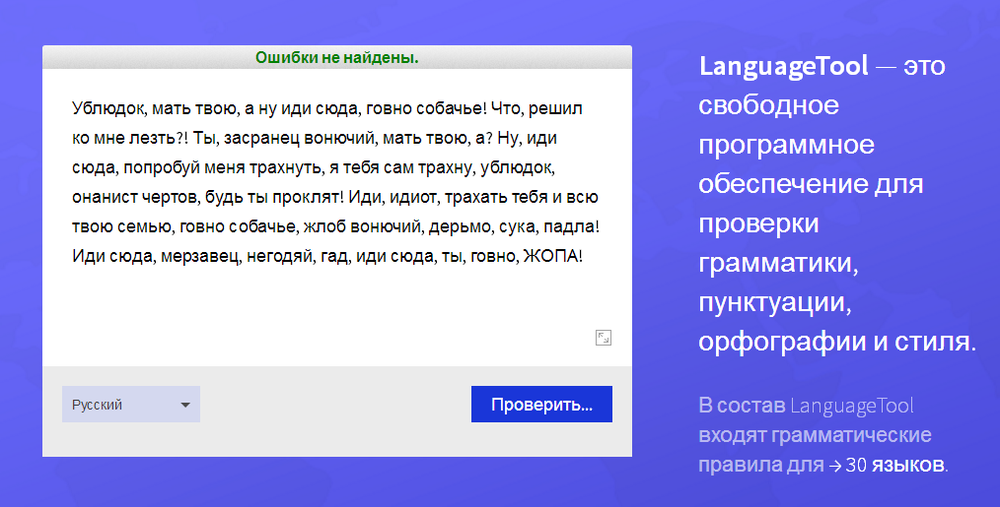Click the arrow of the language selector
This screenshot has height=507, width=1000.
coord(185,405)
